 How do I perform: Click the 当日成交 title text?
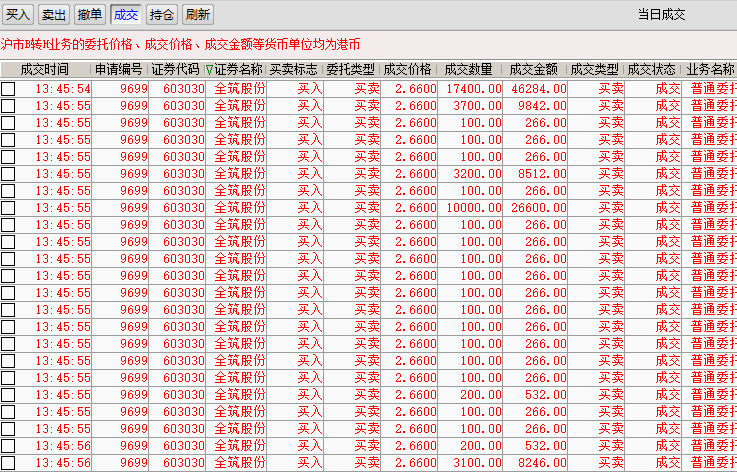[x=661, y=15]
